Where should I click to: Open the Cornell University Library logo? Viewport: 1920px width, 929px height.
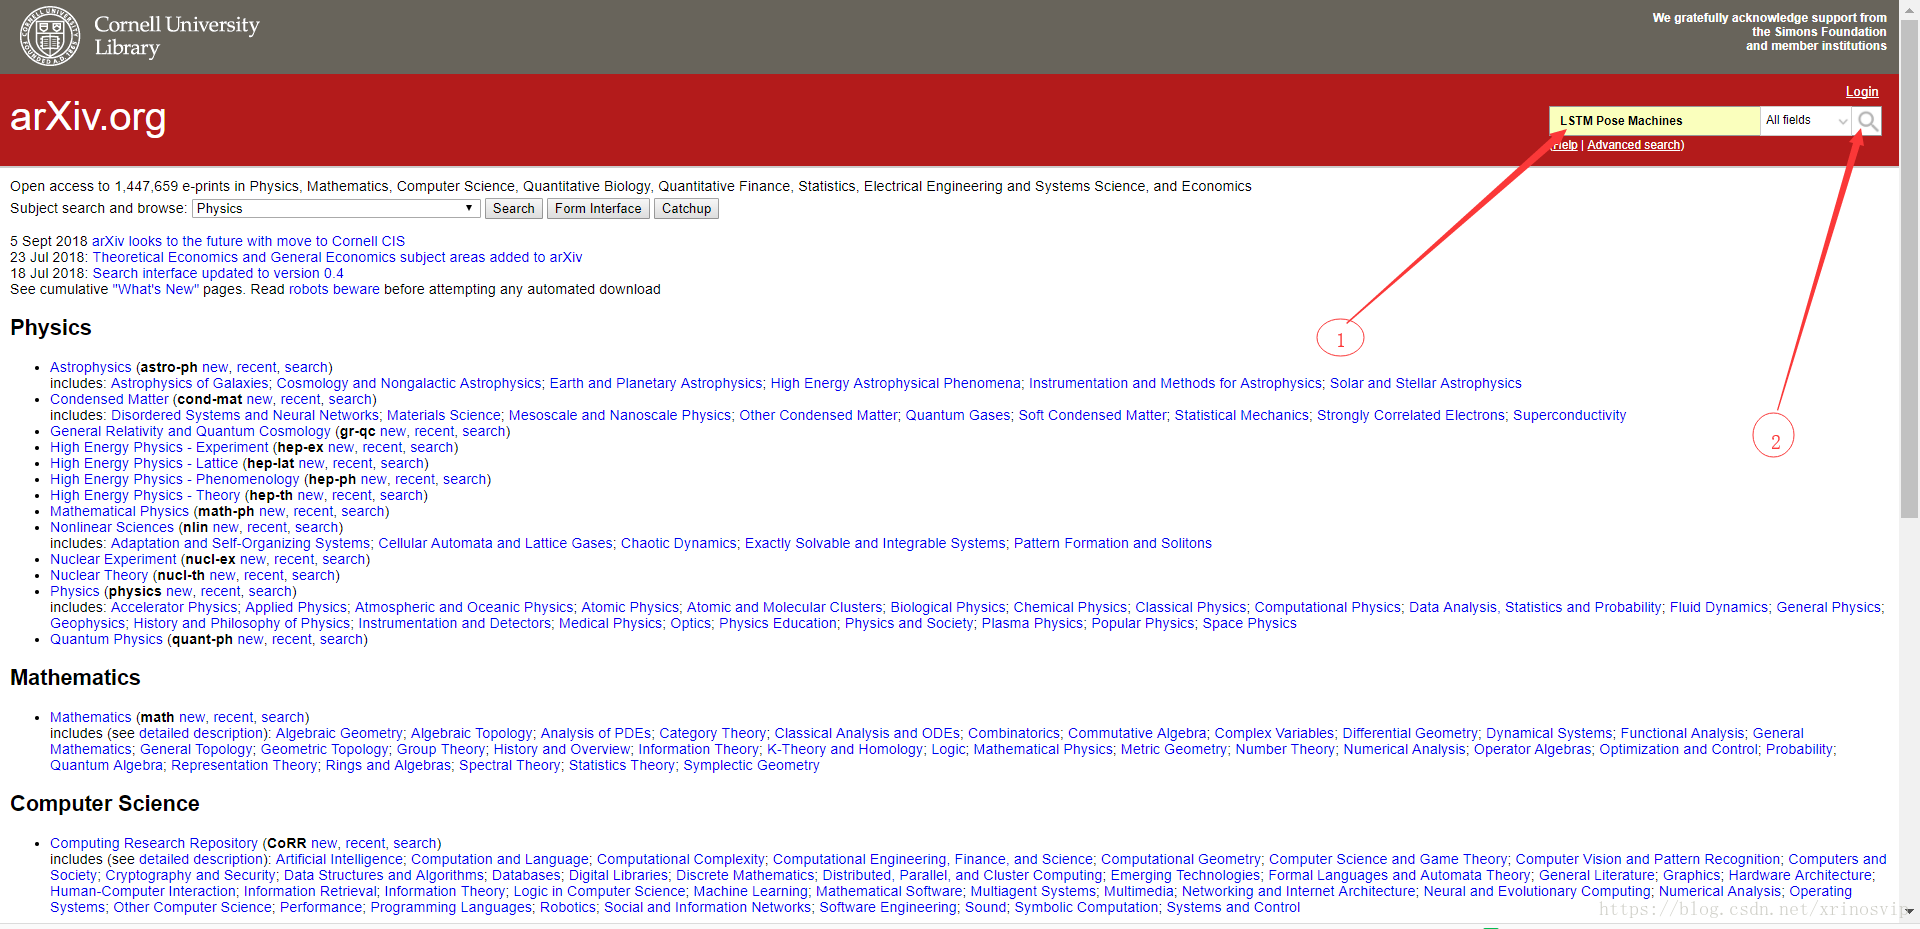coord(140,36)
